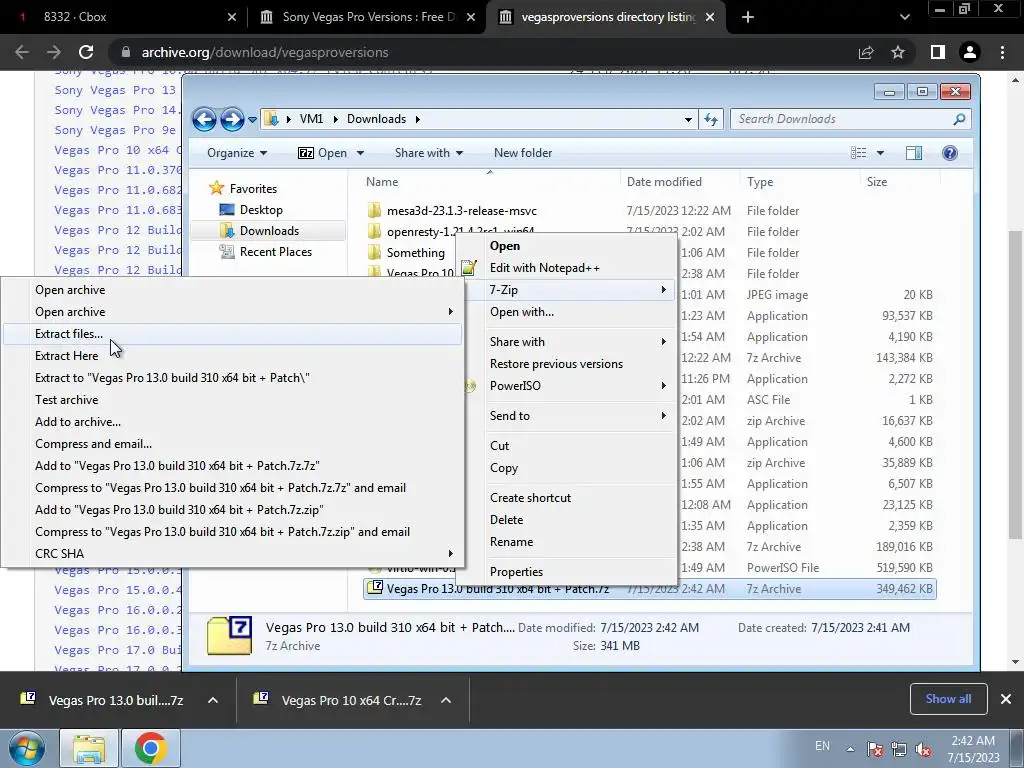Switch to 8332 · Cbox tab
This screenshot has width=1024, height=768.
pyautogui.click(x=124, y=17)
